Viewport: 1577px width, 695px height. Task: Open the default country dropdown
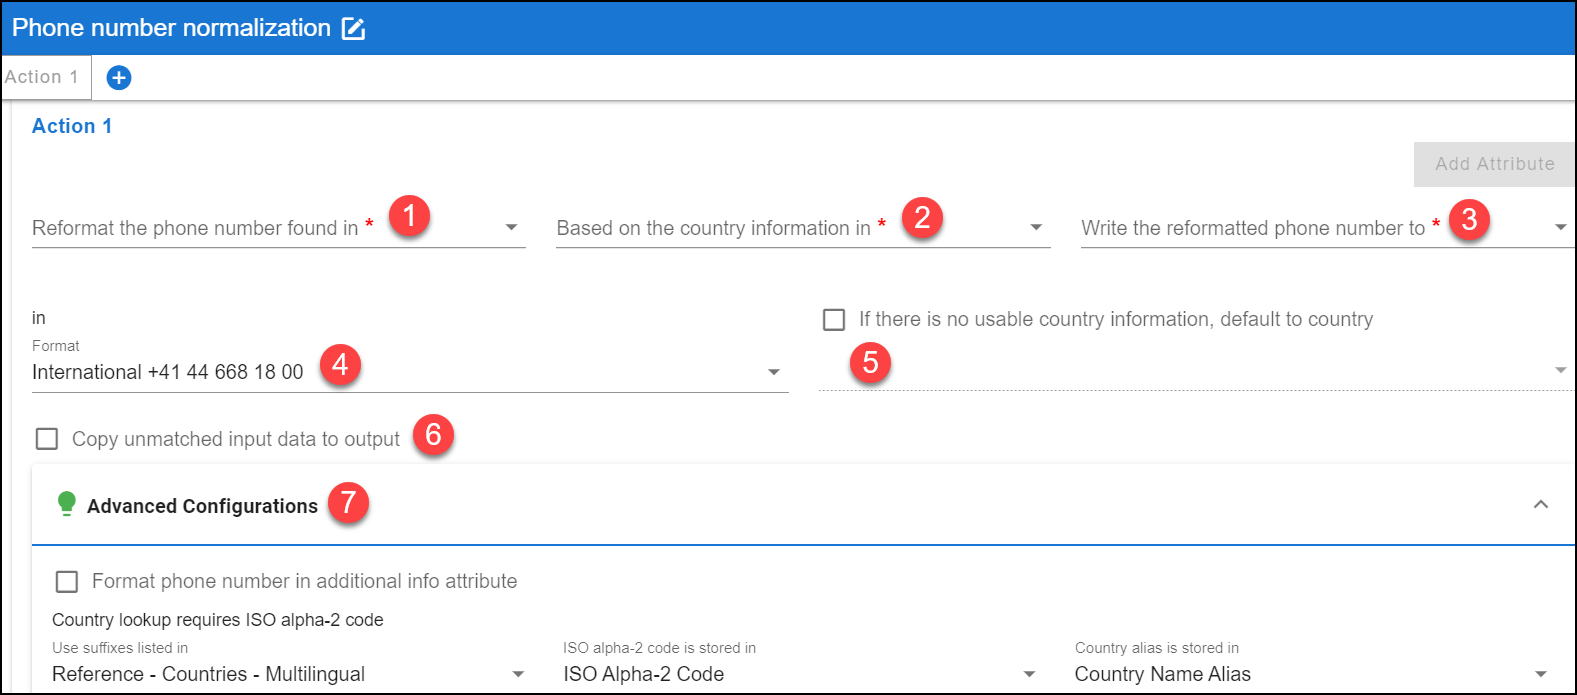(1196, 370)
